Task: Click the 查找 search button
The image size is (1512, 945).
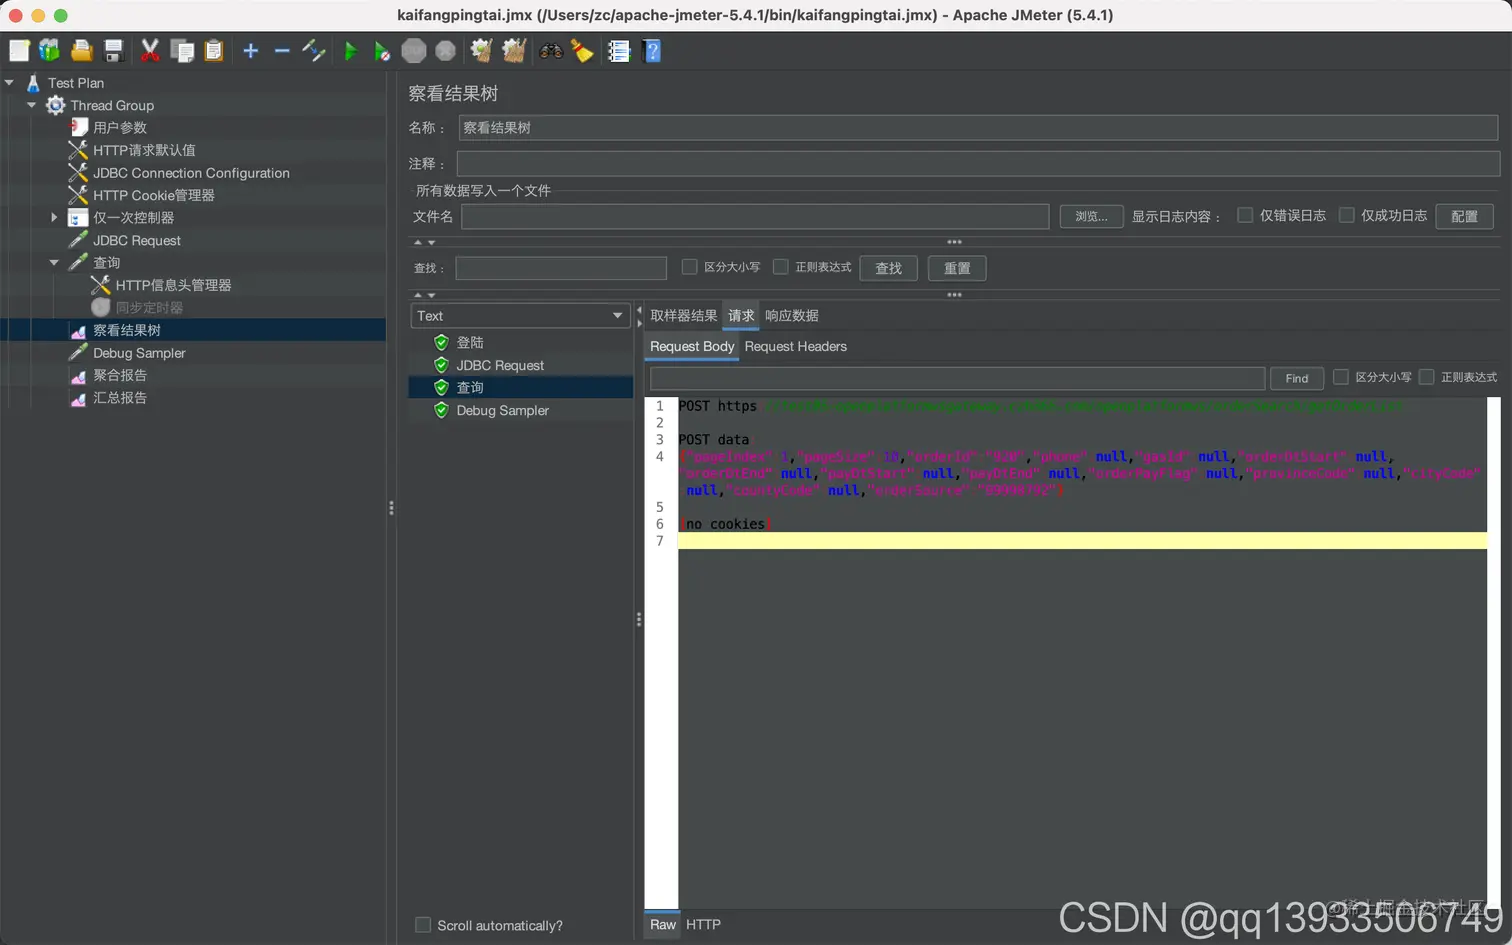Action: (x=888, y=268)
